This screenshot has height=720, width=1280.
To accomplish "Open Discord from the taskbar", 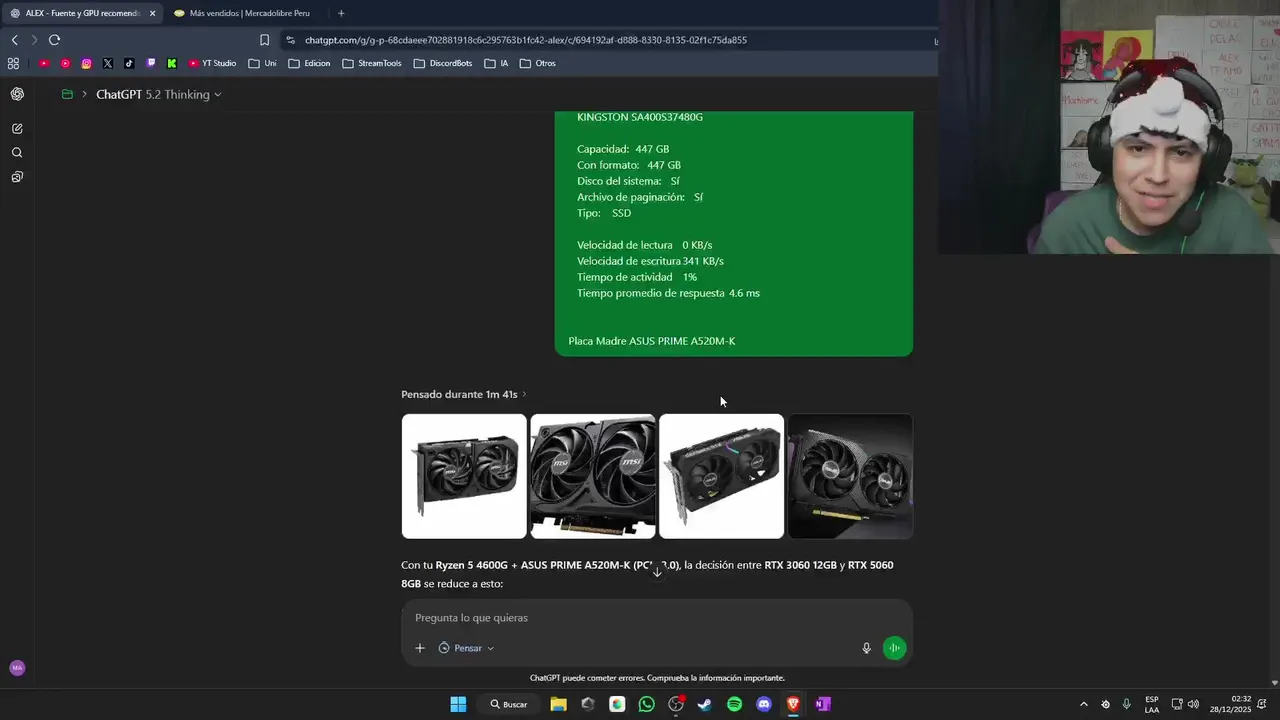I will coord(764,704).
